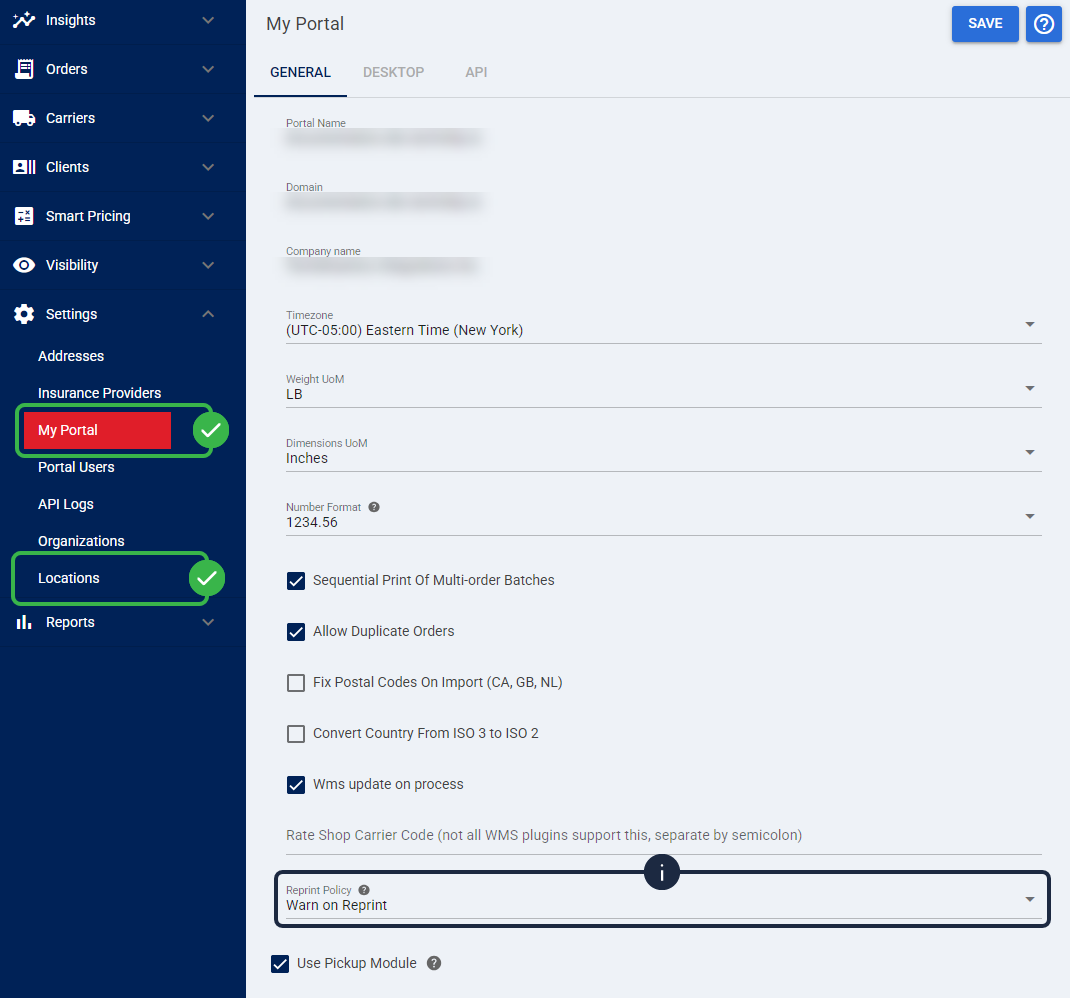Viewport: 1070px width, 998px height.
Task: Click the Clients contact icon
Action: coord(24,167)
